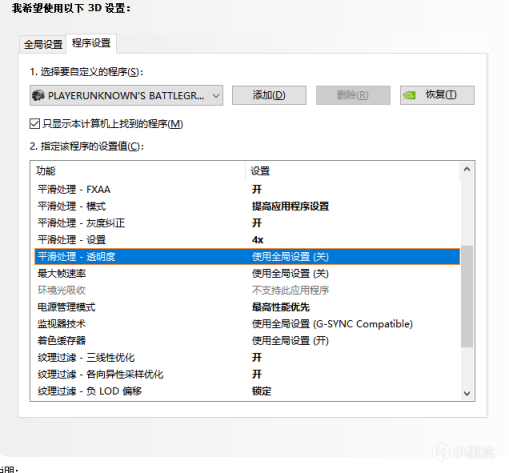The image size is (509, 473).
Task: Select the 着色缓存器 row
Action: (x=247, y=341)
